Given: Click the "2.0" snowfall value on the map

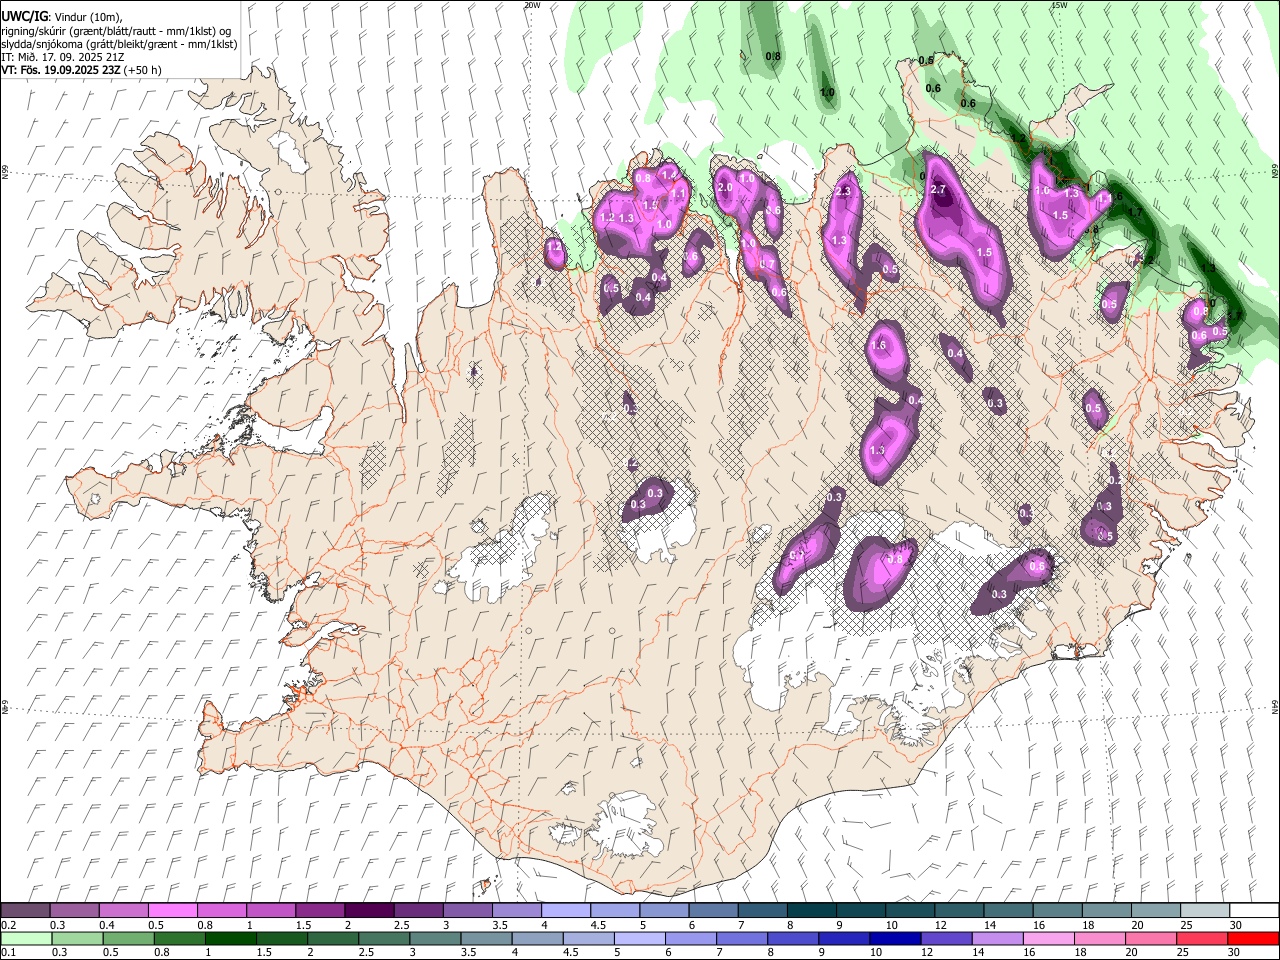Looking at the screenshot, I should coord(726,187).
